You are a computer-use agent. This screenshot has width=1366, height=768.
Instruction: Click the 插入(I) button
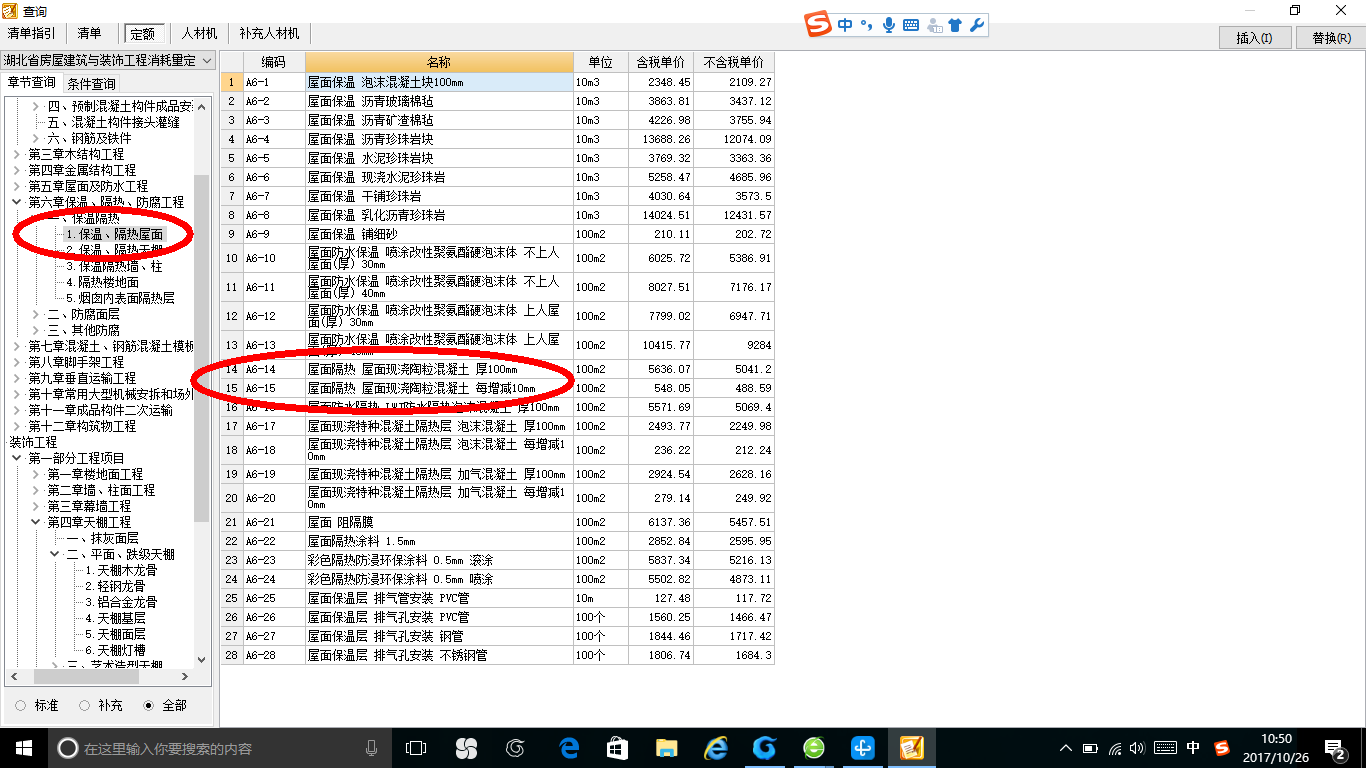coord(1254,38)
